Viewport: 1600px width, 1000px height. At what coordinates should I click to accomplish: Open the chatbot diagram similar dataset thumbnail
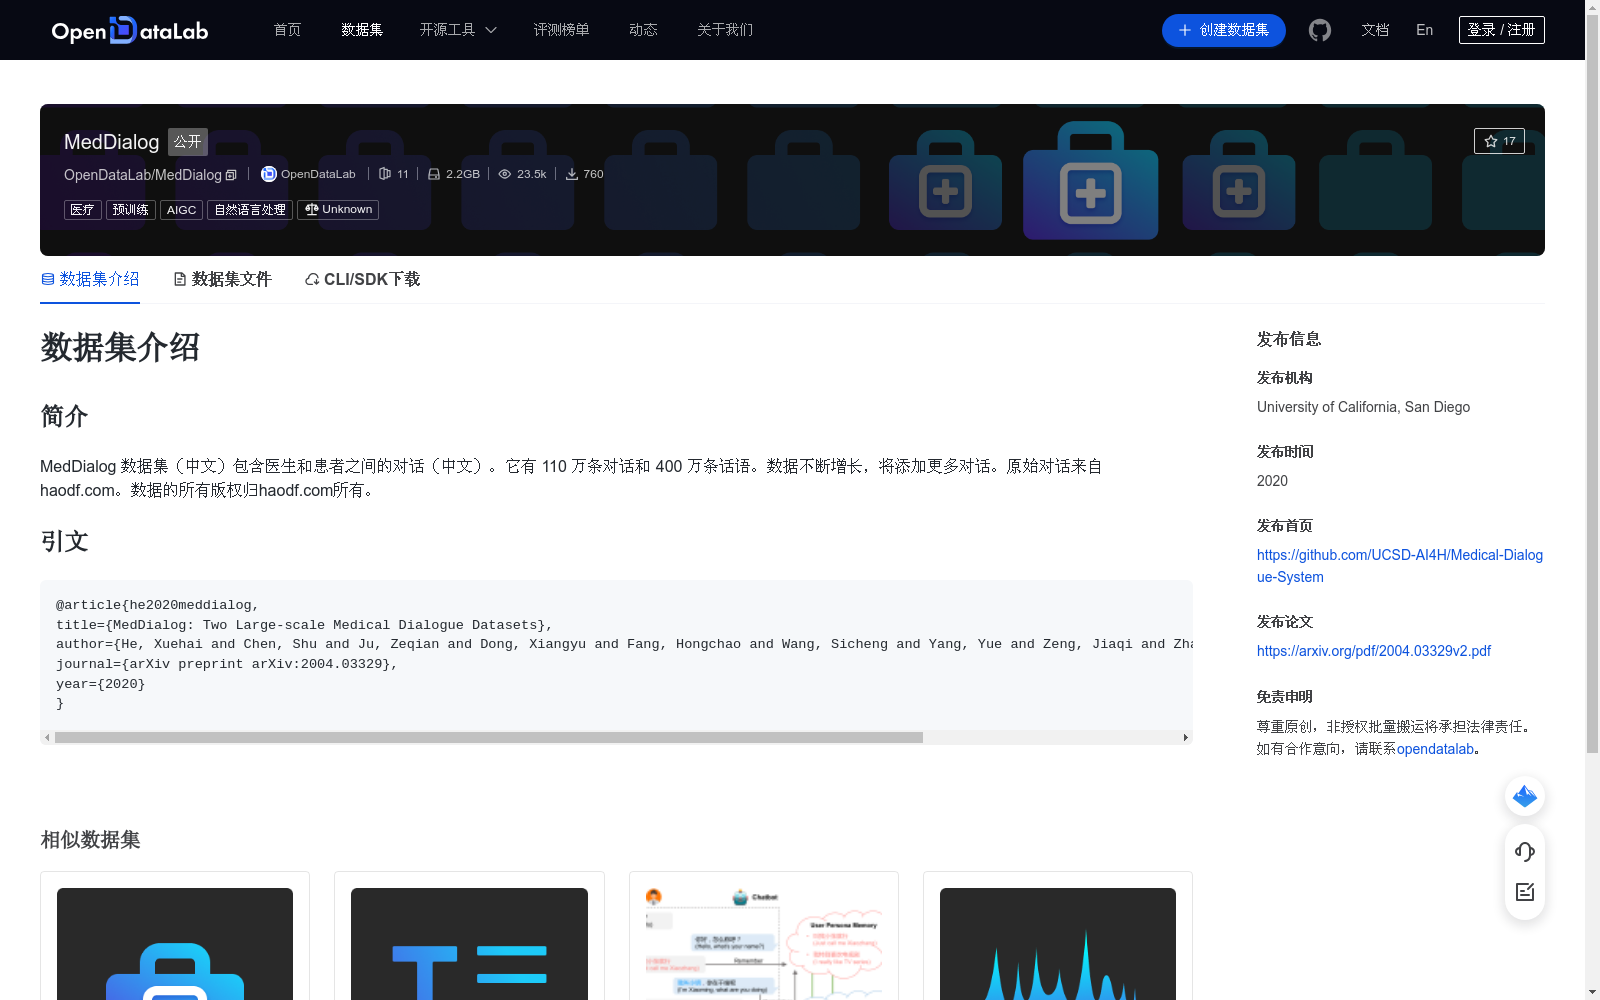tap(764, 944)
